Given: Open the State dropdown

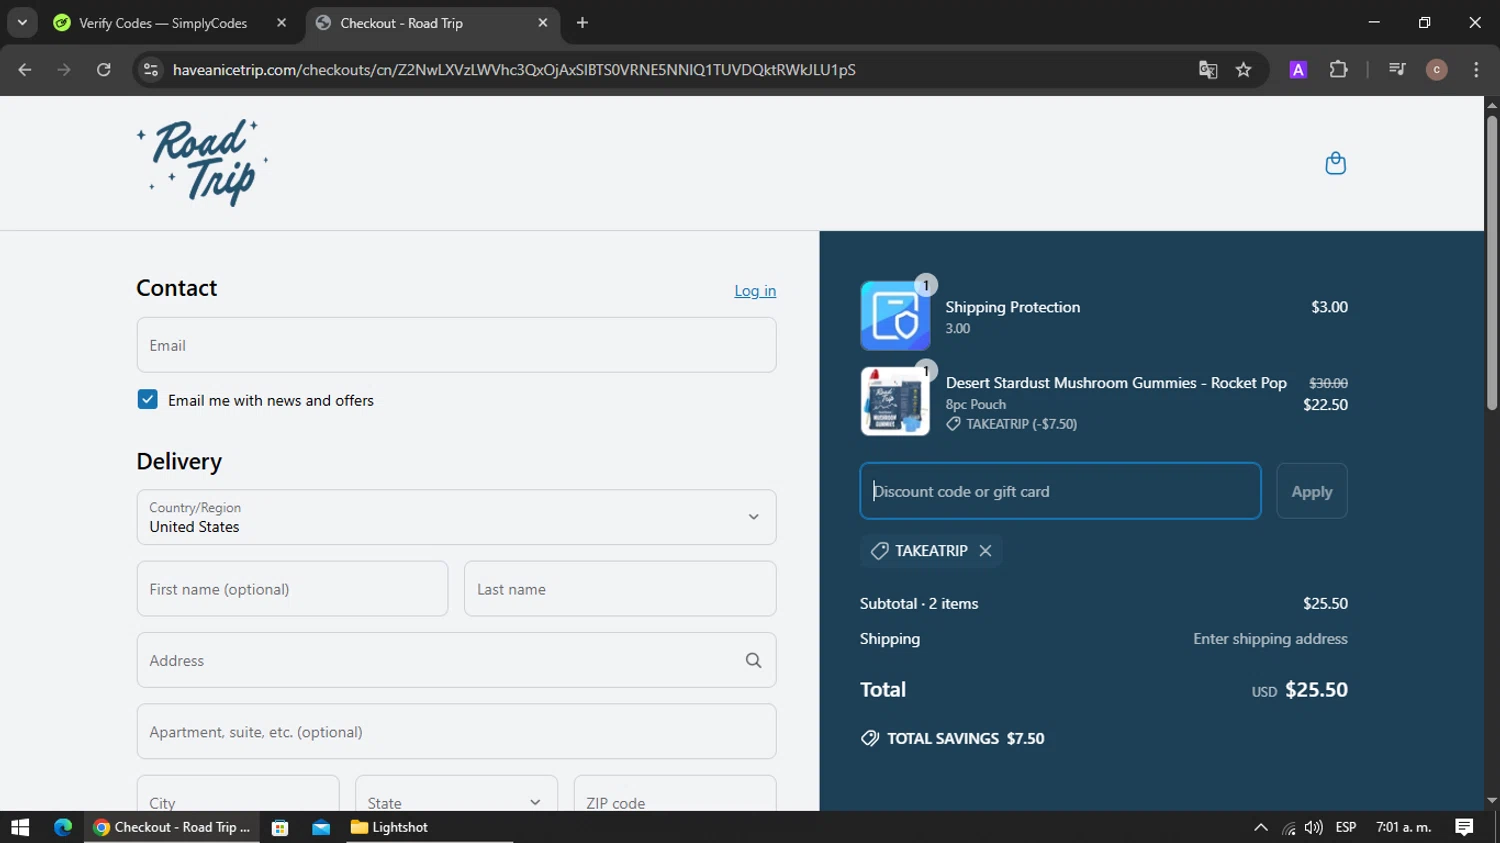Looking at the screenshot, I should (x=456, y=798).
